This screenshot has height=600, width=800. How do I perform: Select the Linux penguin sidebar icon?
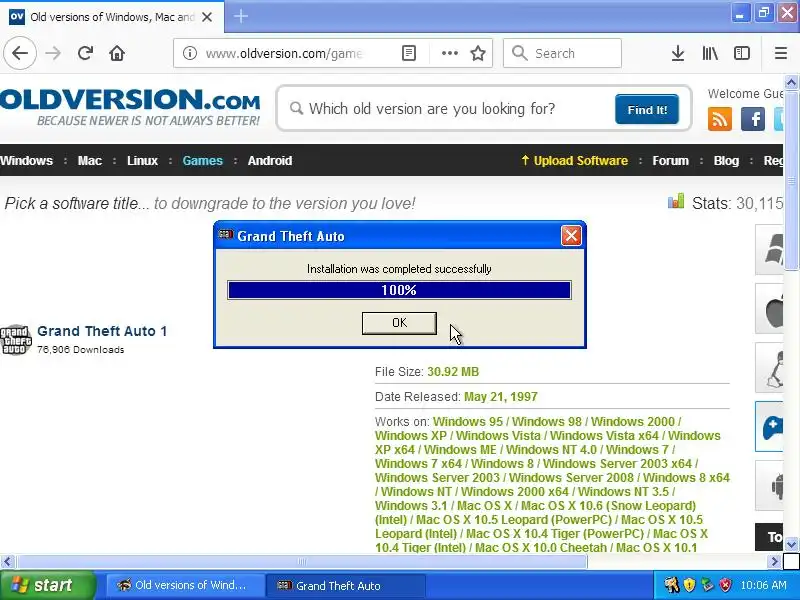point(771,367)
